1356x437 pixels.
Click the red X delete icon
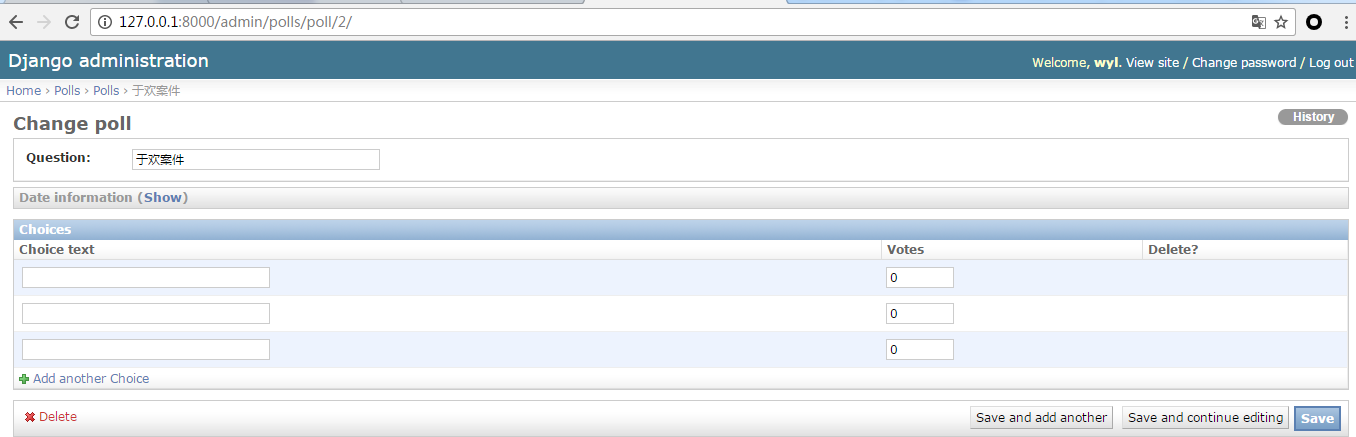30,417
